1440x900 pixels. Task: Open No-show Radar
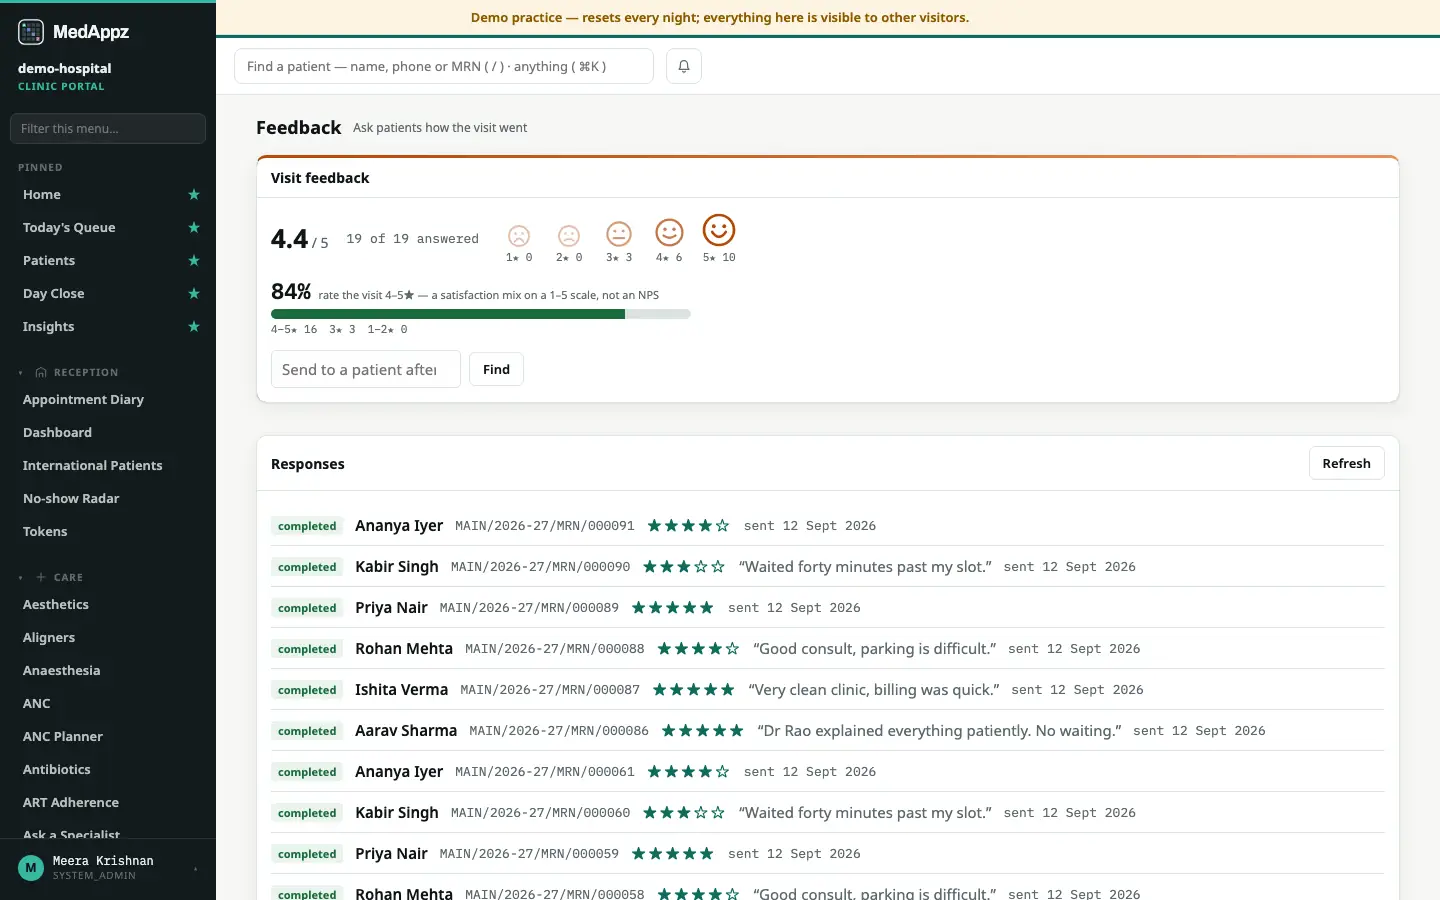(x=71, y=499)
